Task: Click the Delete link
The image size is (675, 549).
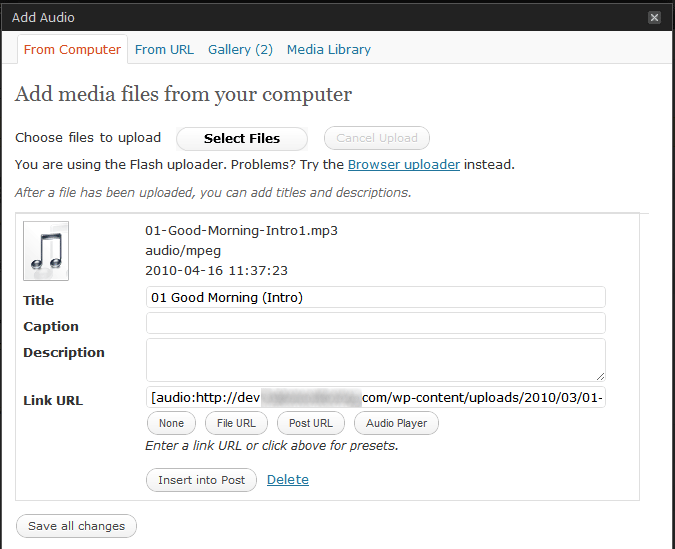Action: [288, 480]
